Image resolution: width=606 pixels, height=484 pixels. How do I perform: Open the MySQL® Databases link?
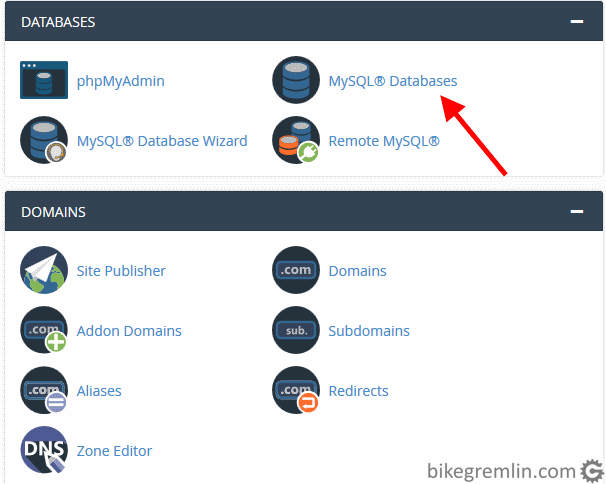[393, 81]
